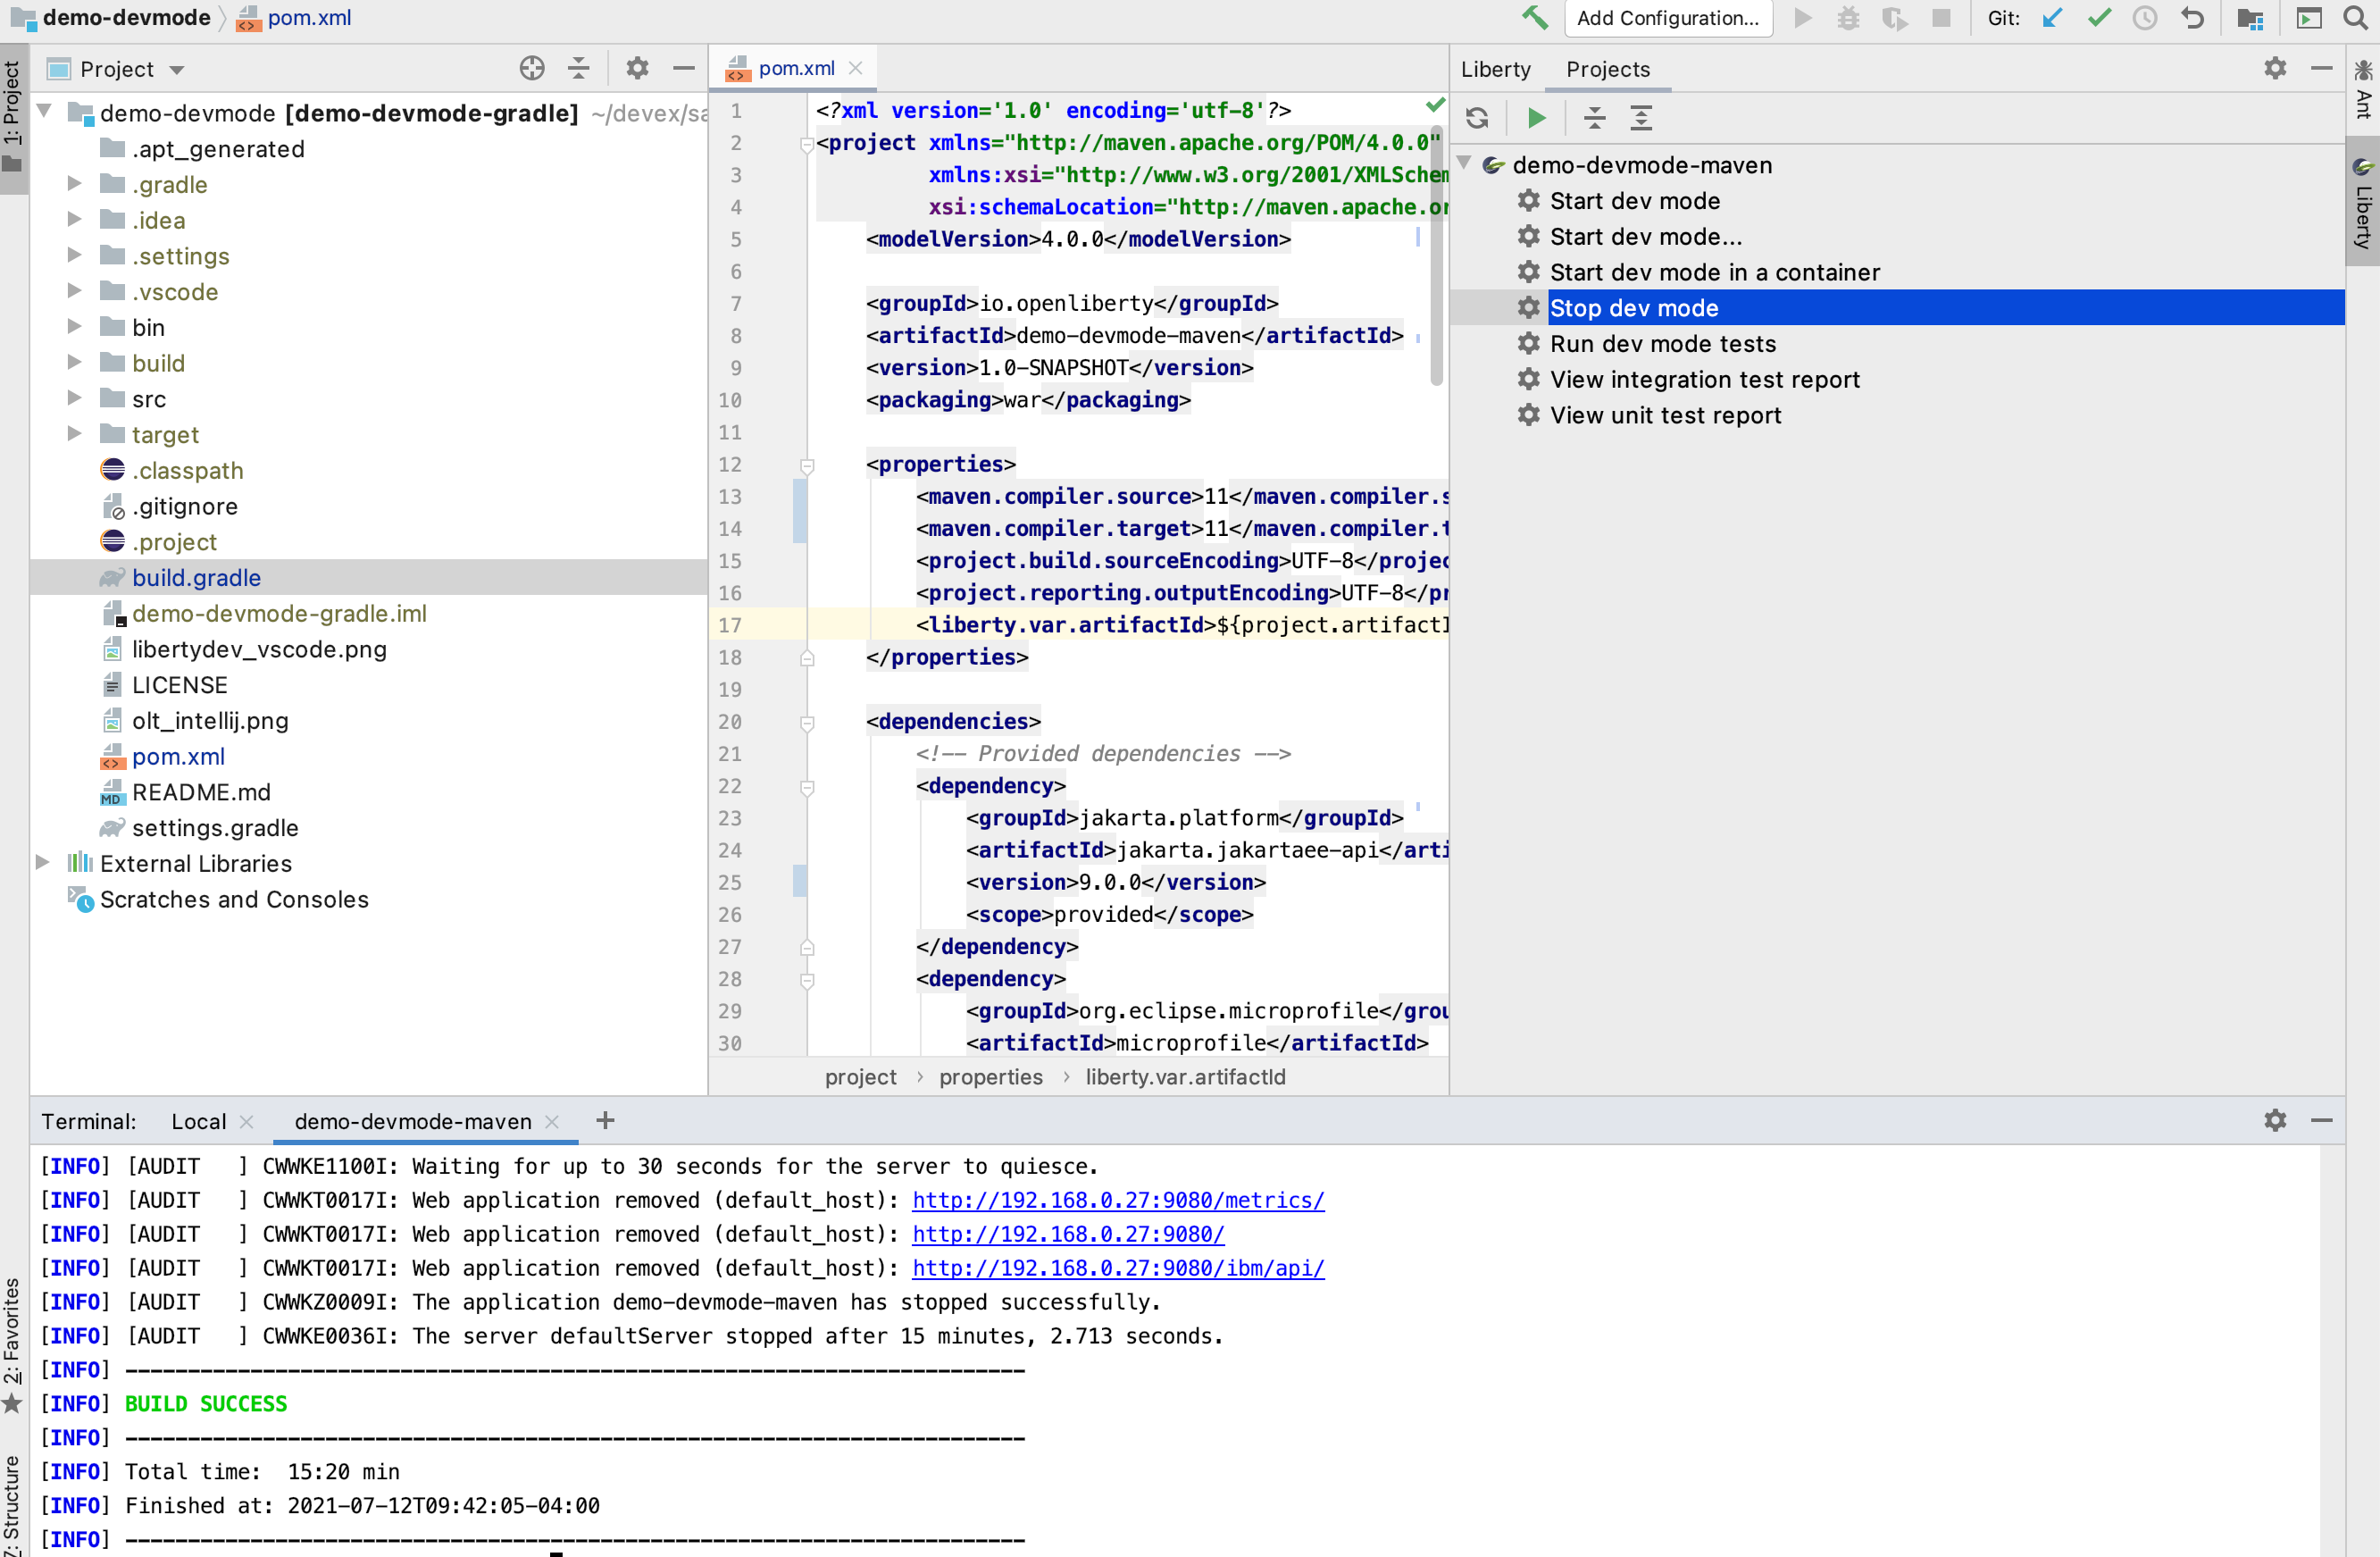
Task: Select Start dev mode action
Action: [1635, 201]
